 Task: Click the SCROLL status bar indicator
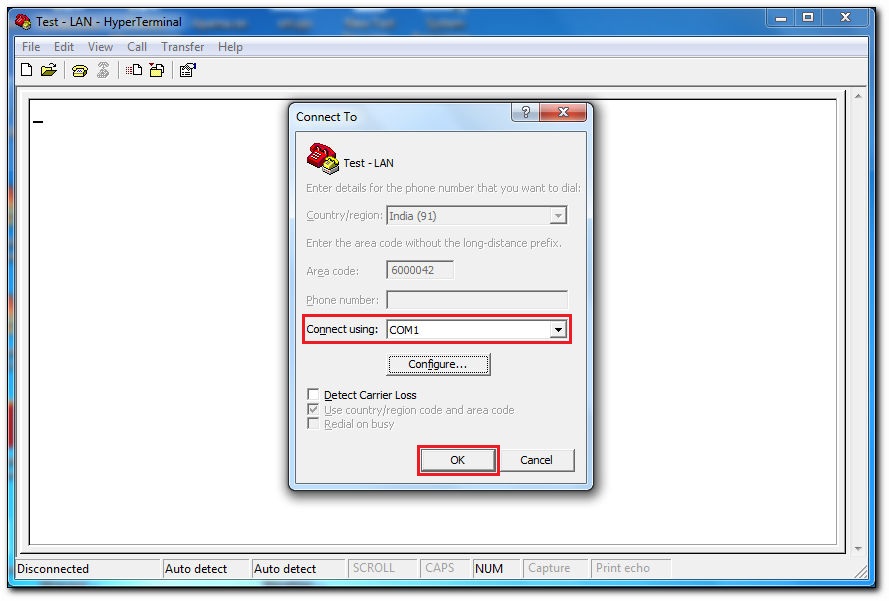click(x=373, y=568)
